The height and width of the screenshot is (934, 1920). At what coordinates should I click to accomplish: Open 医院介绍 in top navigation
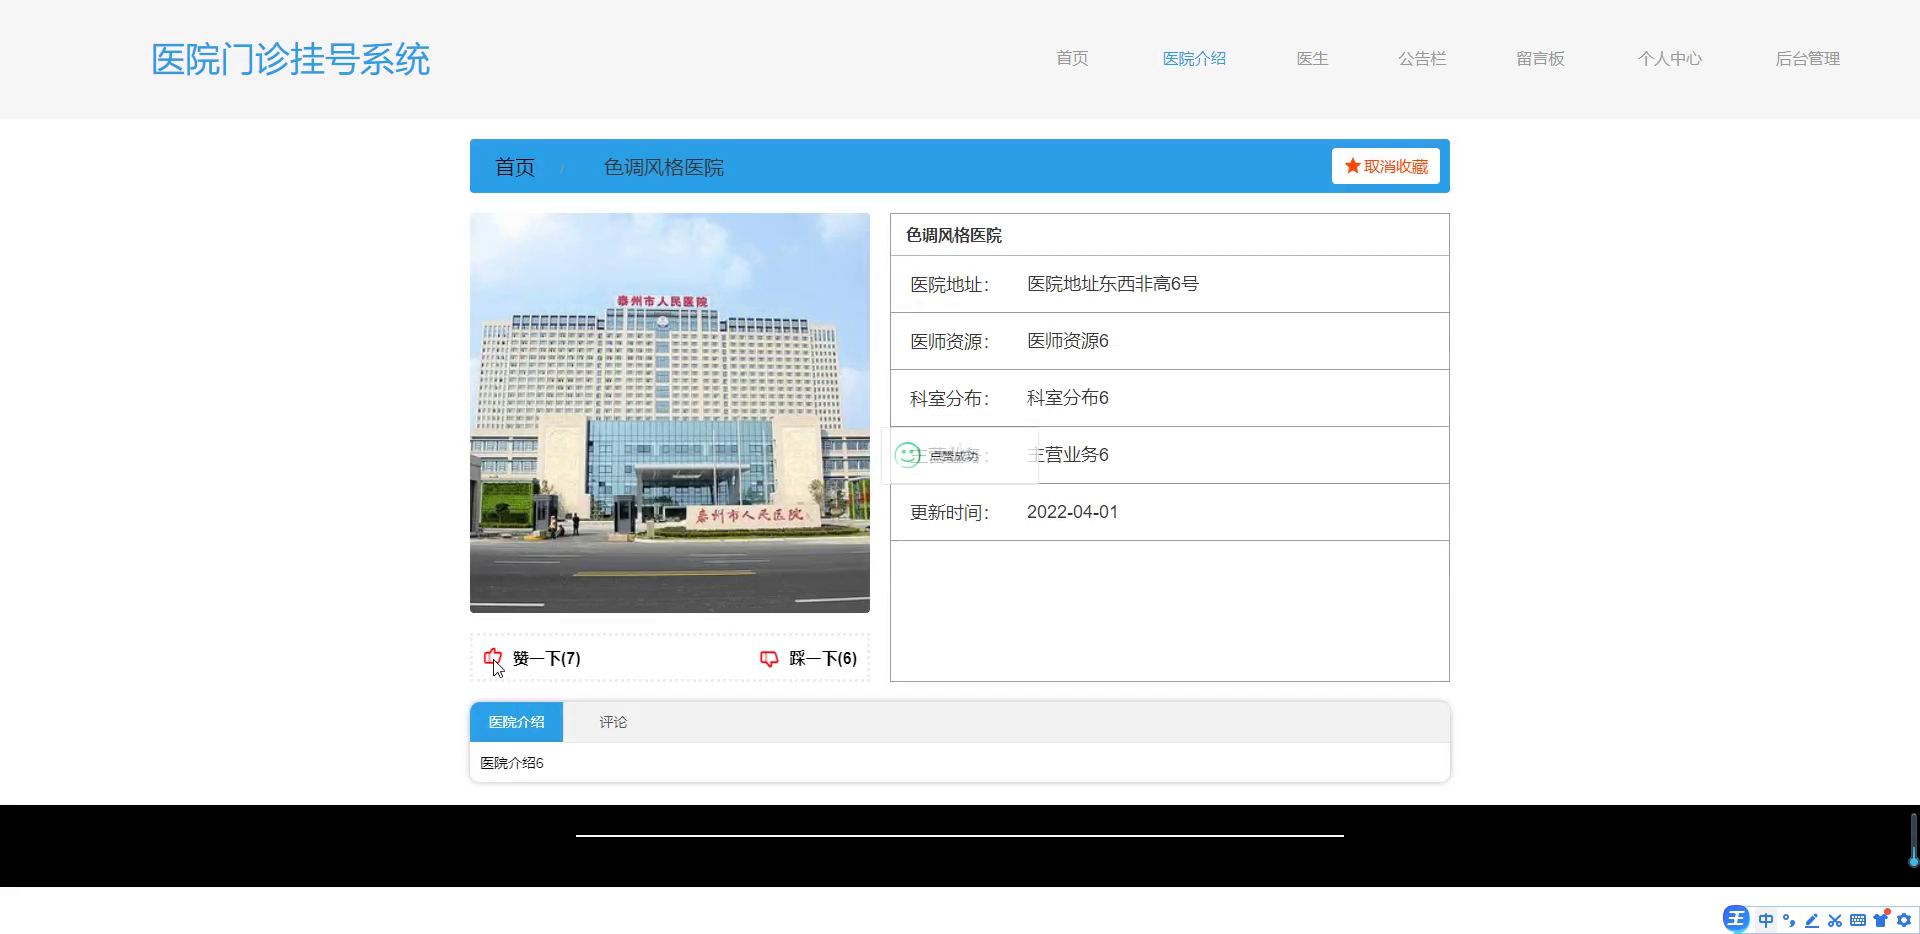(1194, 58)
